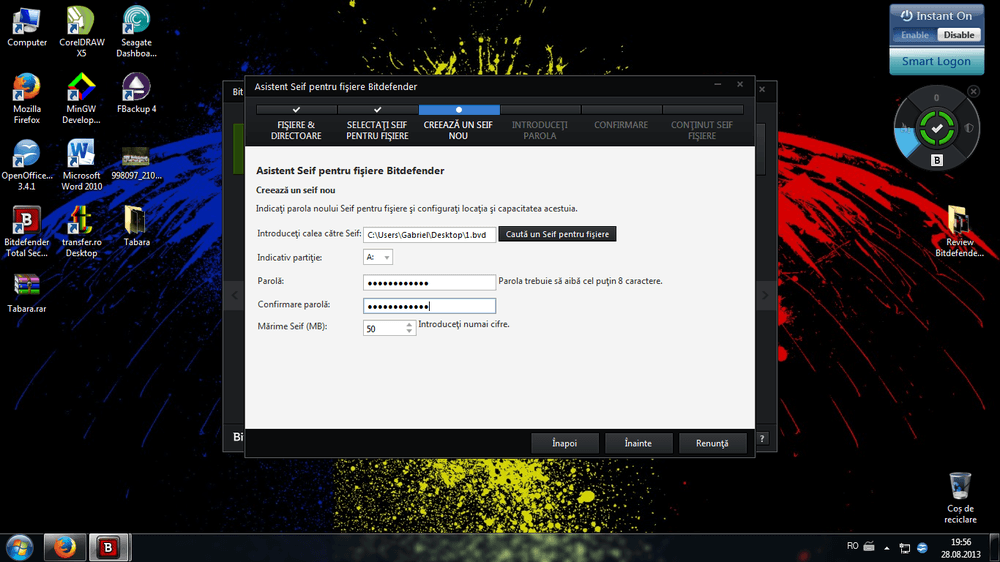Click Caută un Seif pentru fișiere button
The image size is (1000, 562).
[x=557, y=234]
